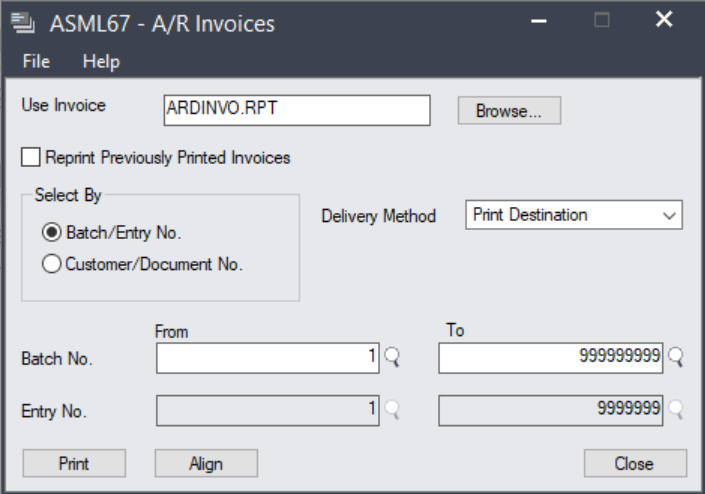Click the Use Invoice ARDINVO.RPT text field
The width and height of the screenshot is (705, 494).
(x=296, y=111)
